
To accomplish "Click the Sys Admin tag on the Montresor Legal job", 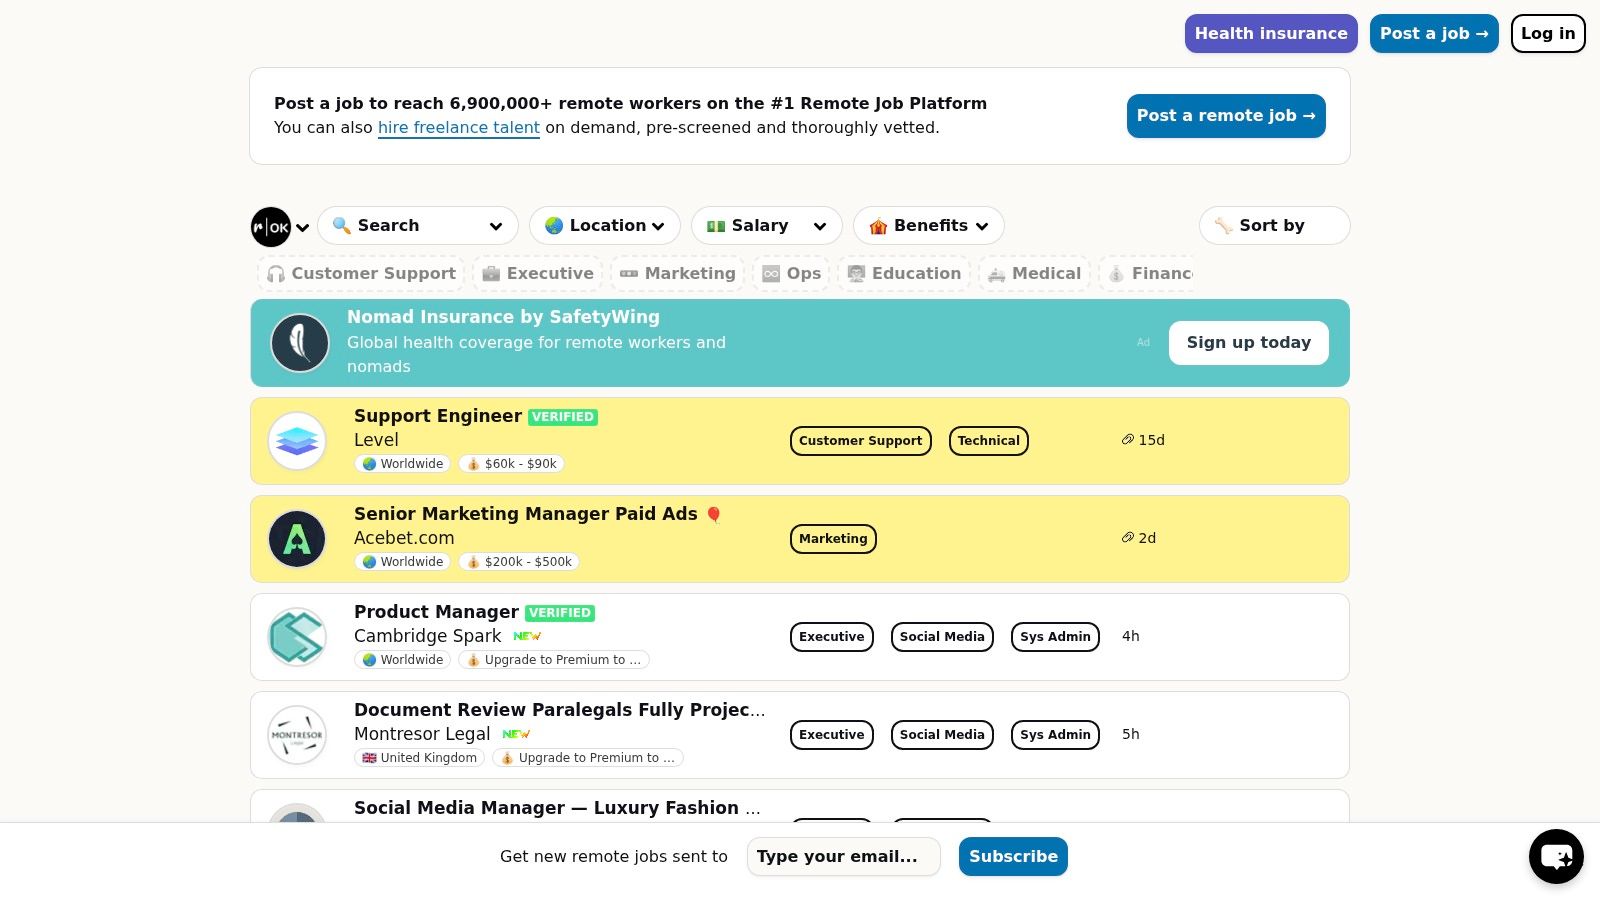I will (1055, 735).
